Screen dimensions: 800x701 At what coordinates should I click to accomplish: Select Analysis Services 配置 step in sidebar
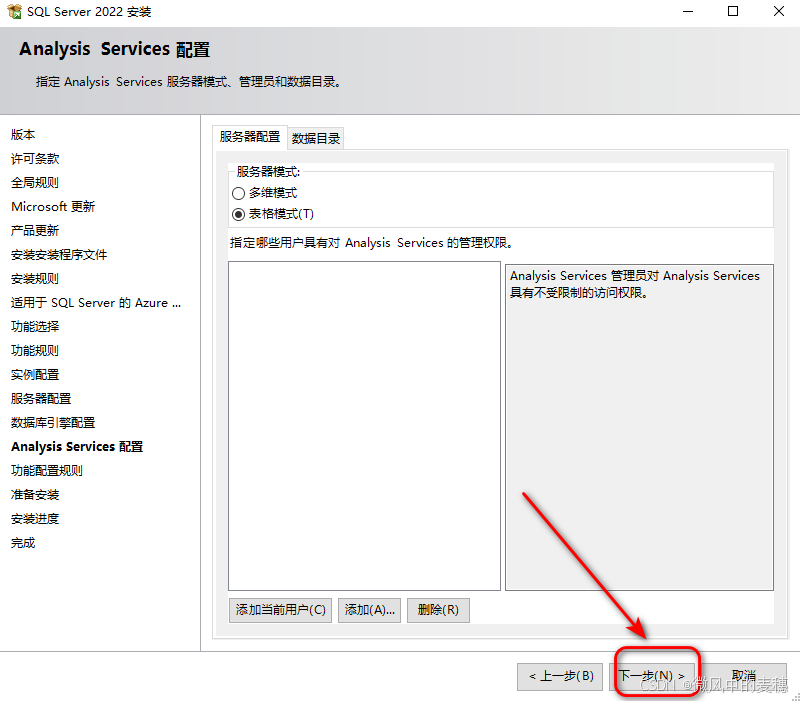tap(77, 446)
